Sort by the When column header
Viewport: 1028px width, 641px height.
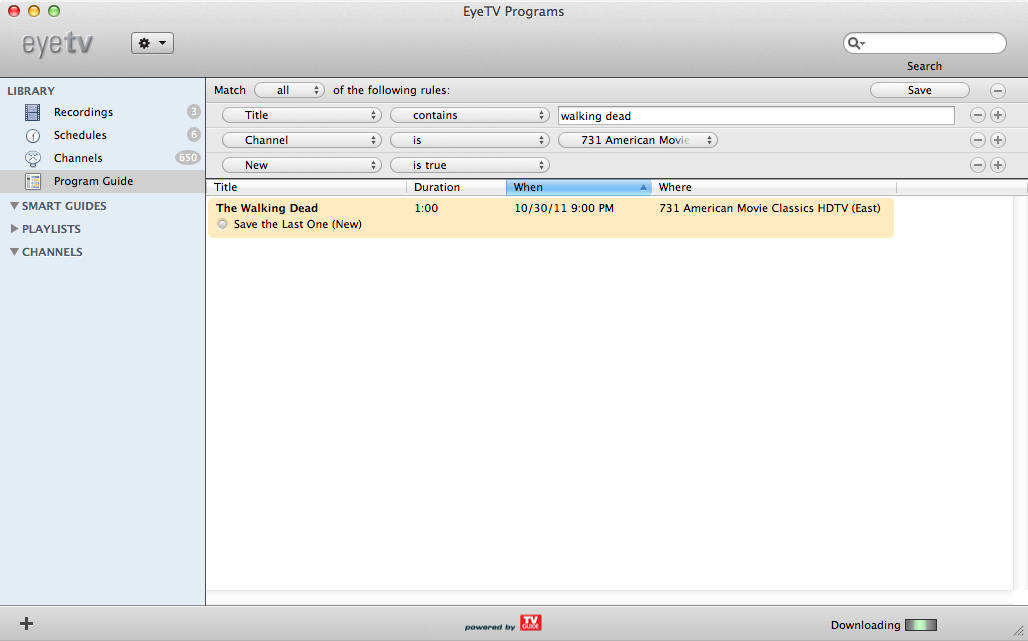point(578,187)
